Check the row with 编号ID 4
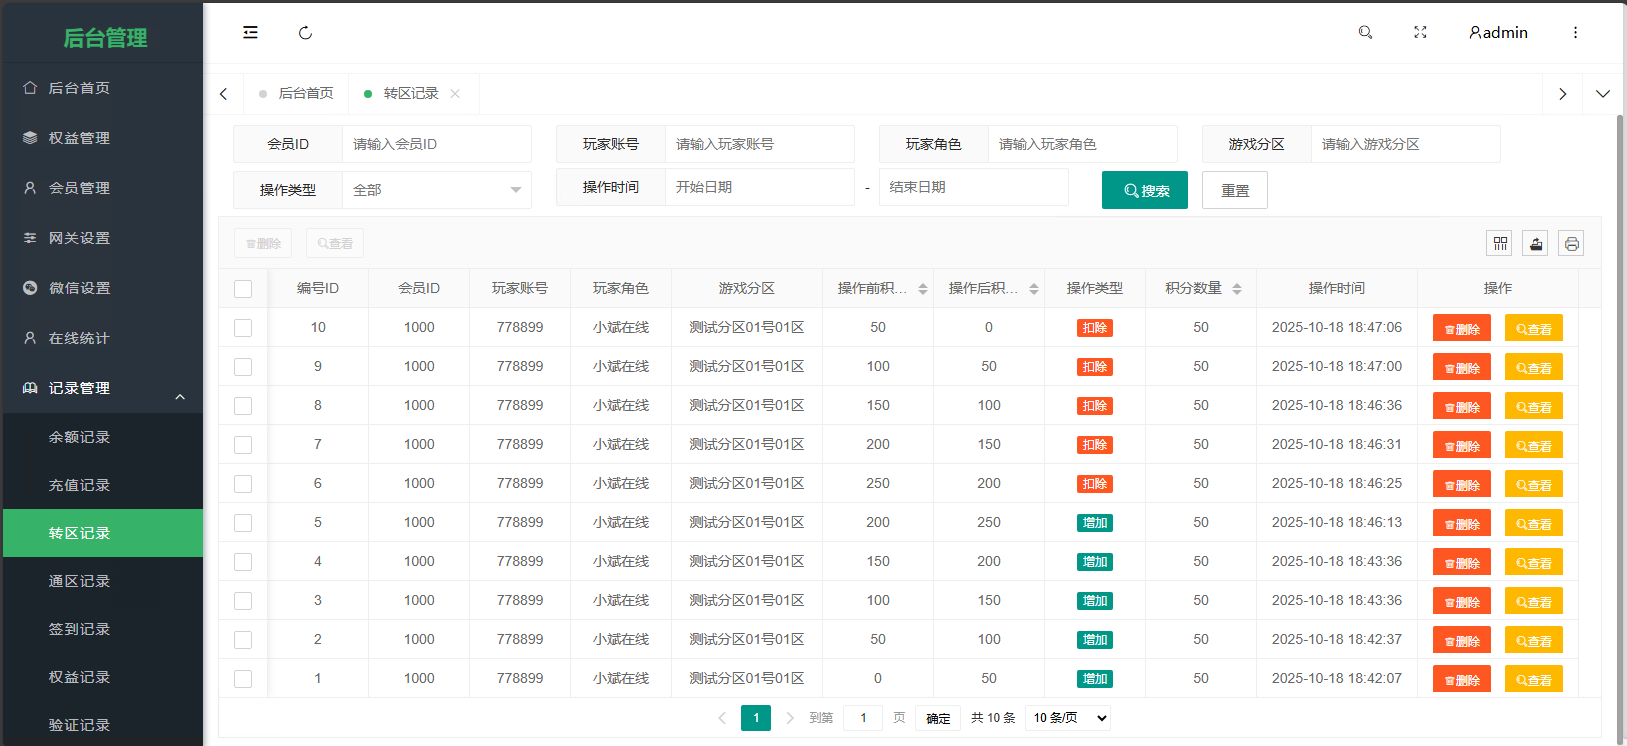Viewport: 1627px width, 746px height. pyautogui.click(x=243, y=562)
